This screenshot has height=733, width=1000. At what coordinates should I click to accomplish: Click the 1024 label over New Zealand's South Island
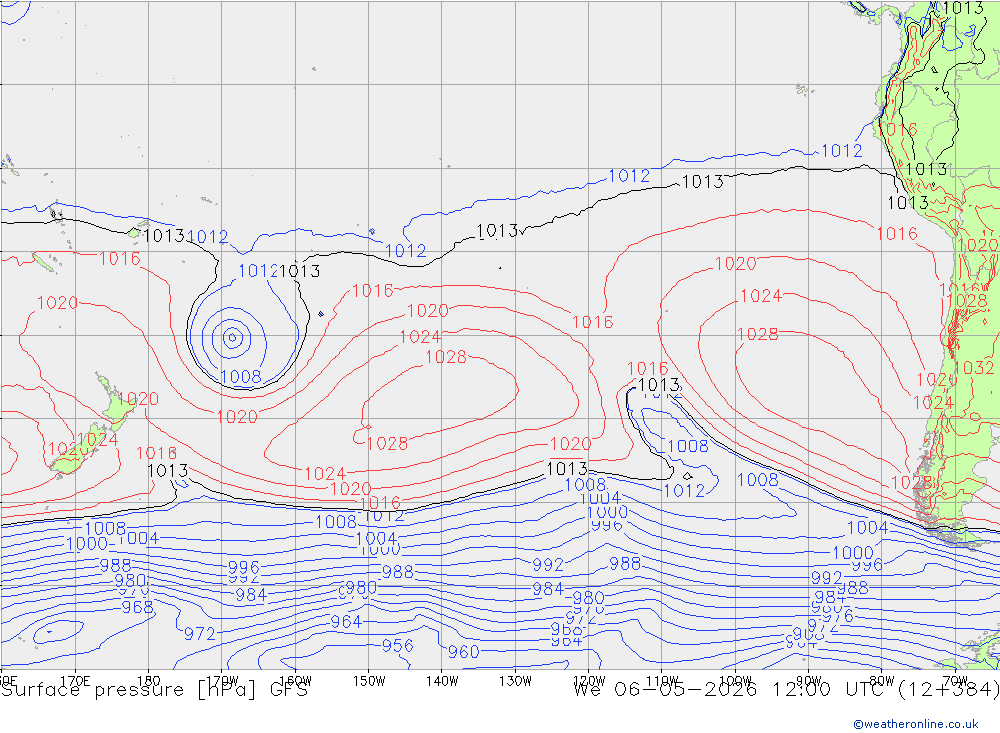[98, 440]
